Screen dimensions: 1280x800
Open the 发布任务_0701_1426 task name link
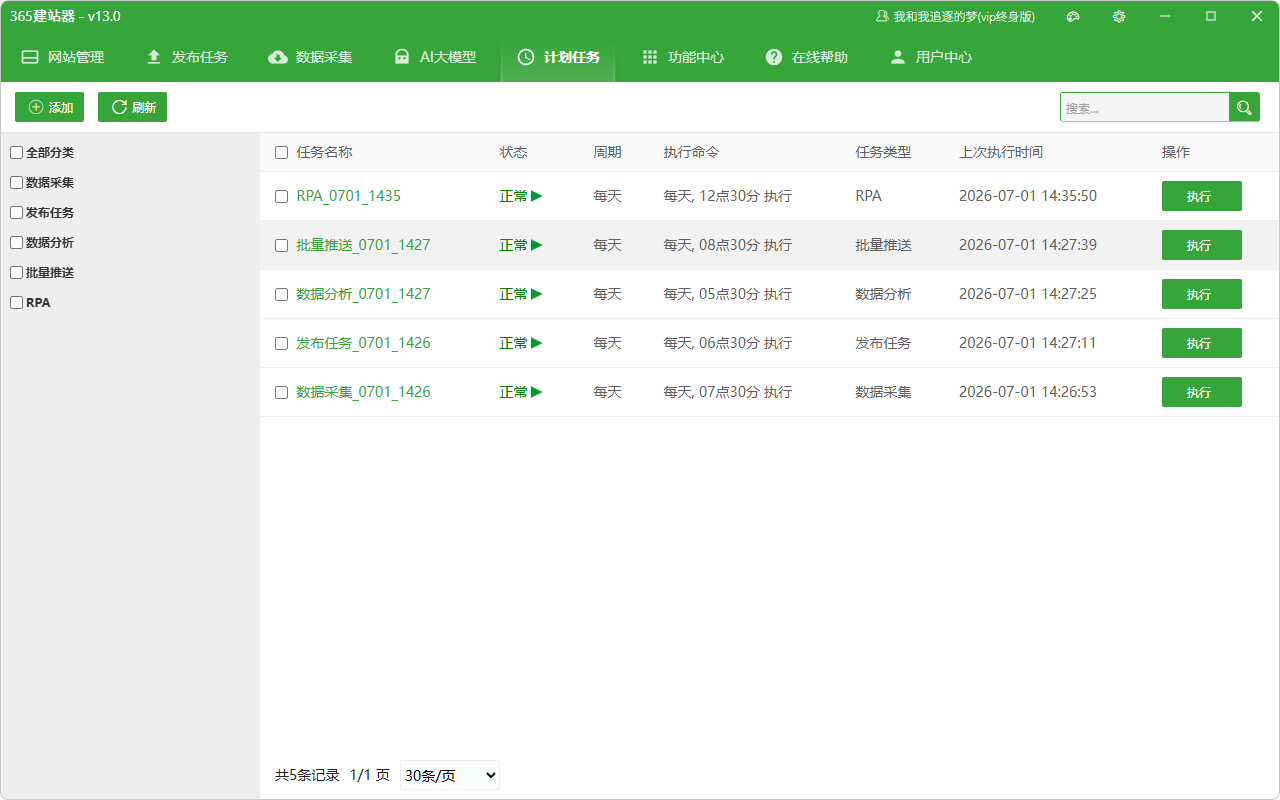(363, 343)
